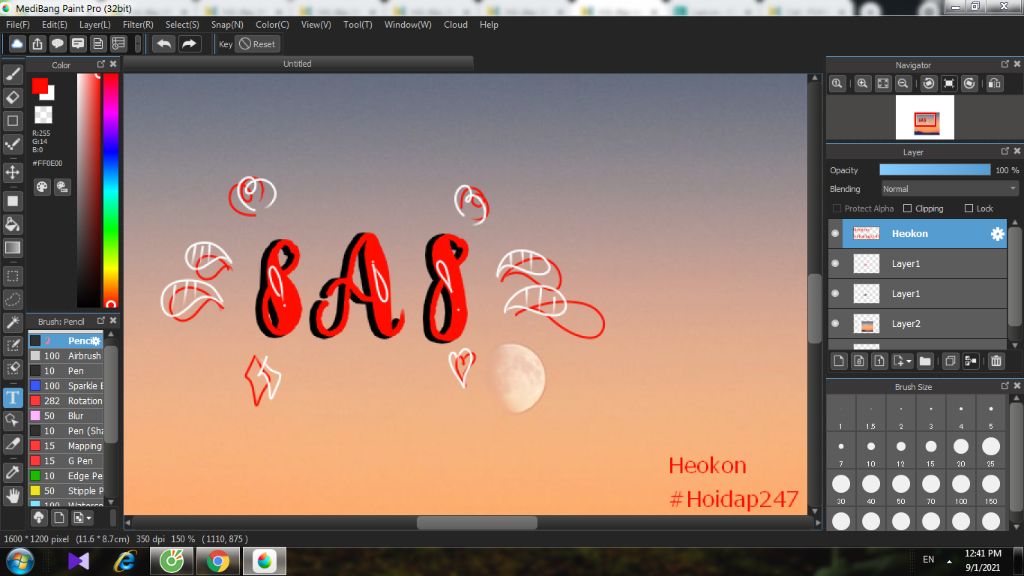Select the Bucket fill tool
1024x576 pixels.
click(x=12, y=224)
